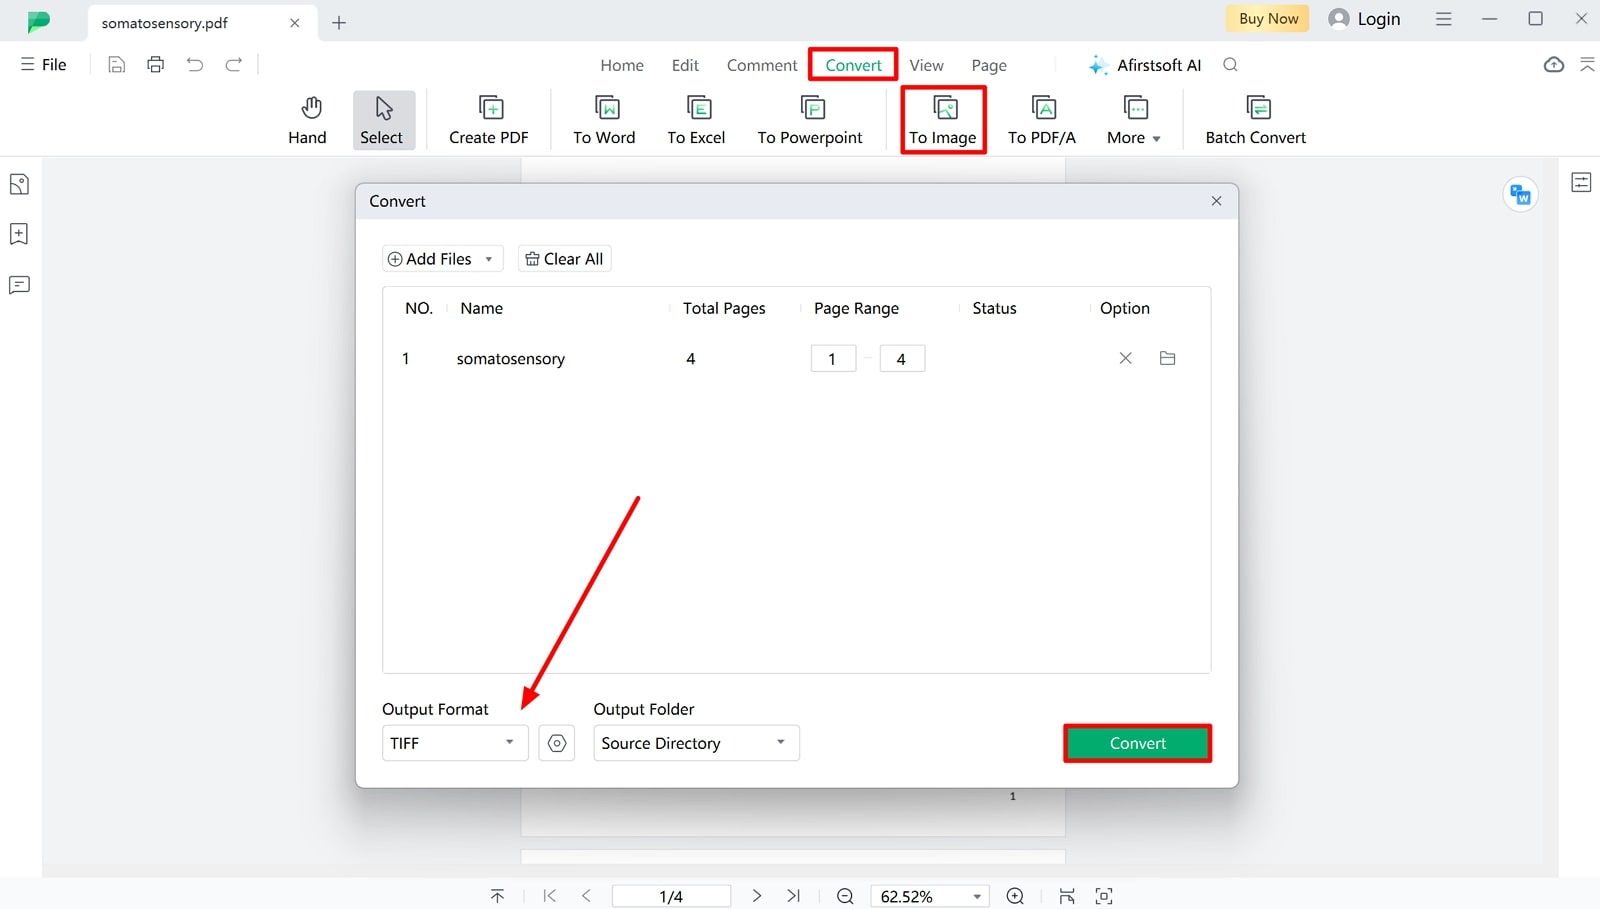Choose the To Powerpoint conversion
Screen dimensions: 1600x909
point(810,121)
